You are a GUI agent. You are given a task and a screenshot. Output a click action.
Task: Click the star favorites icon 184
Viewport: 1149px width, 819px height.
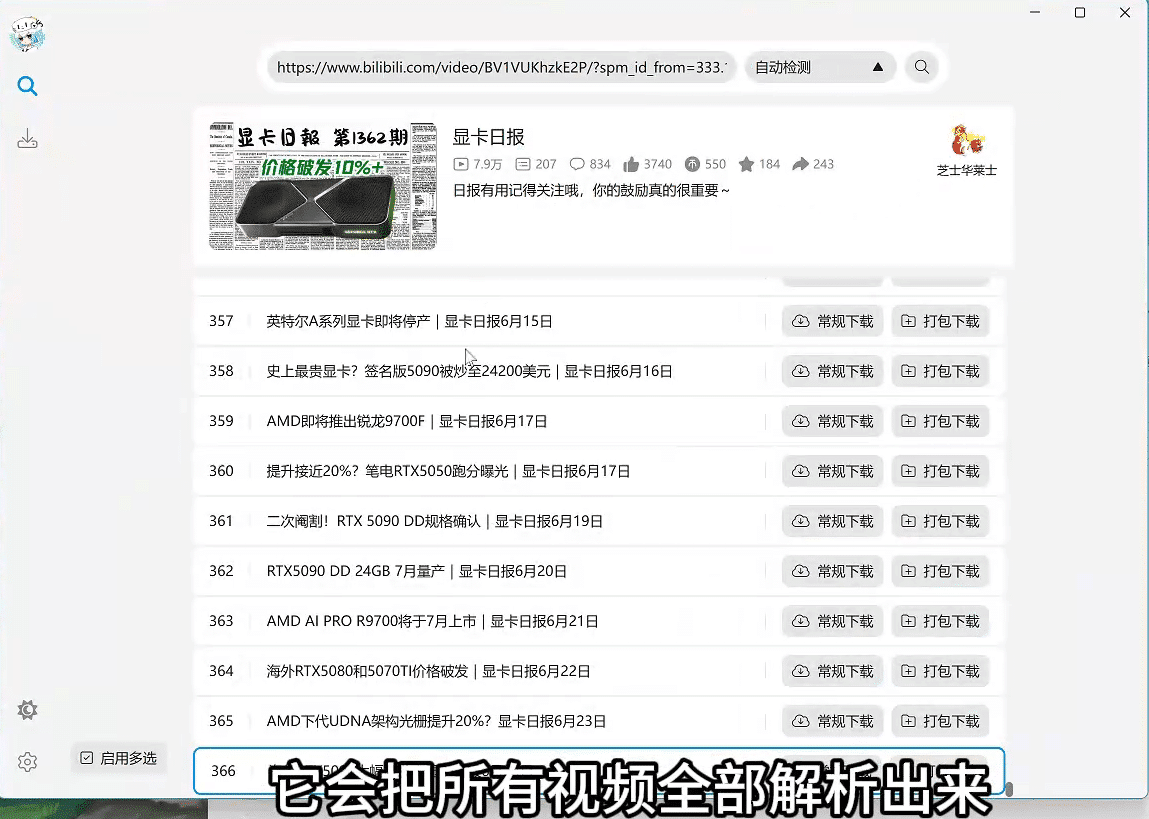[x=746, y=164]
